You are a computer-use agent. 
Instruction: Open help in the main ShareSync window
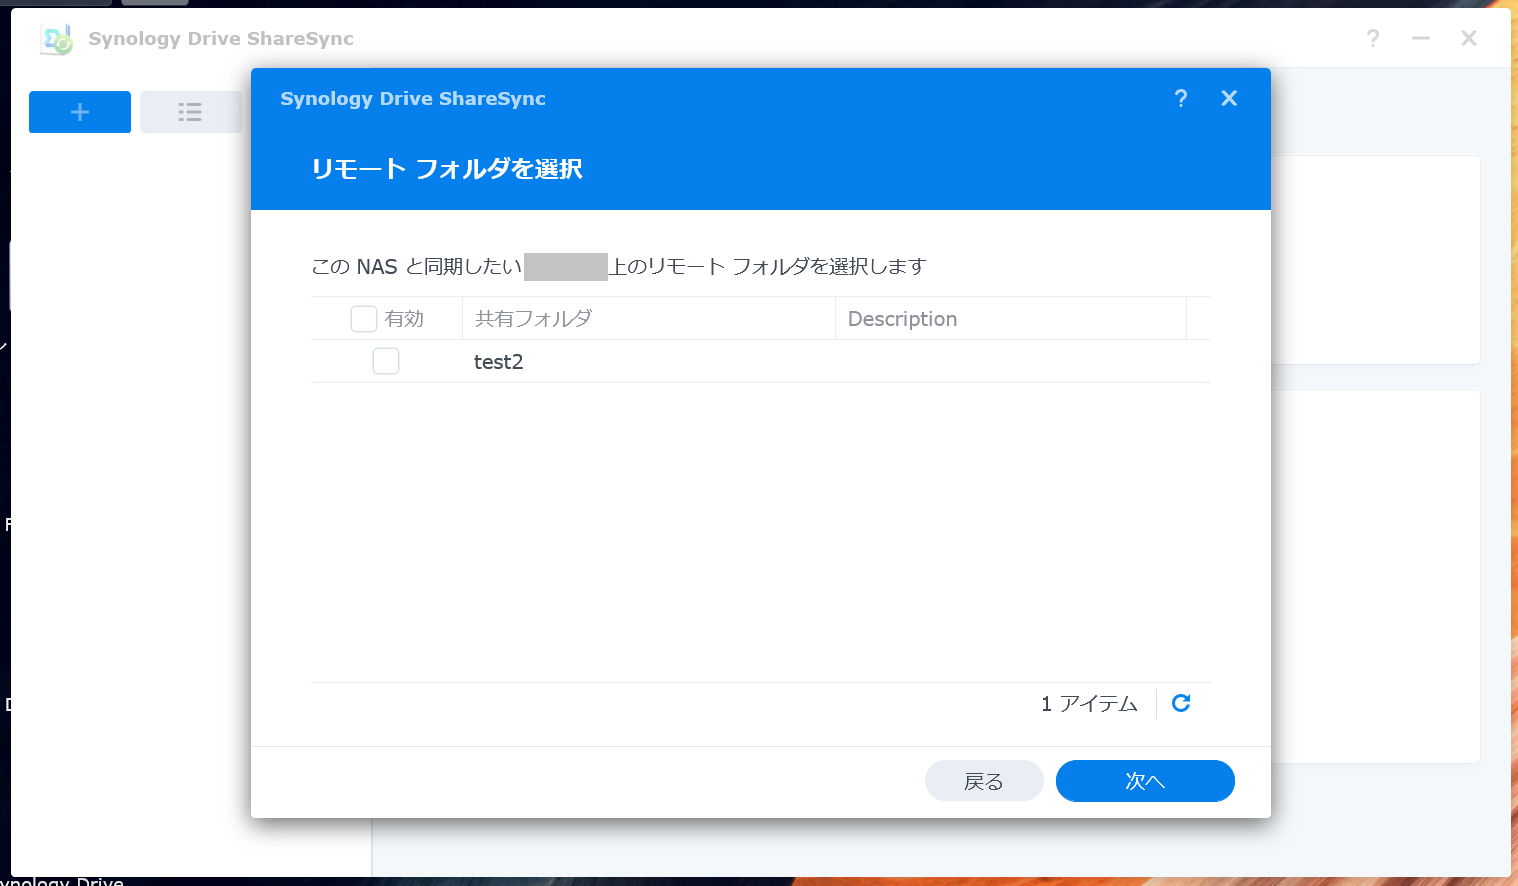click(x=1373, y=38)
